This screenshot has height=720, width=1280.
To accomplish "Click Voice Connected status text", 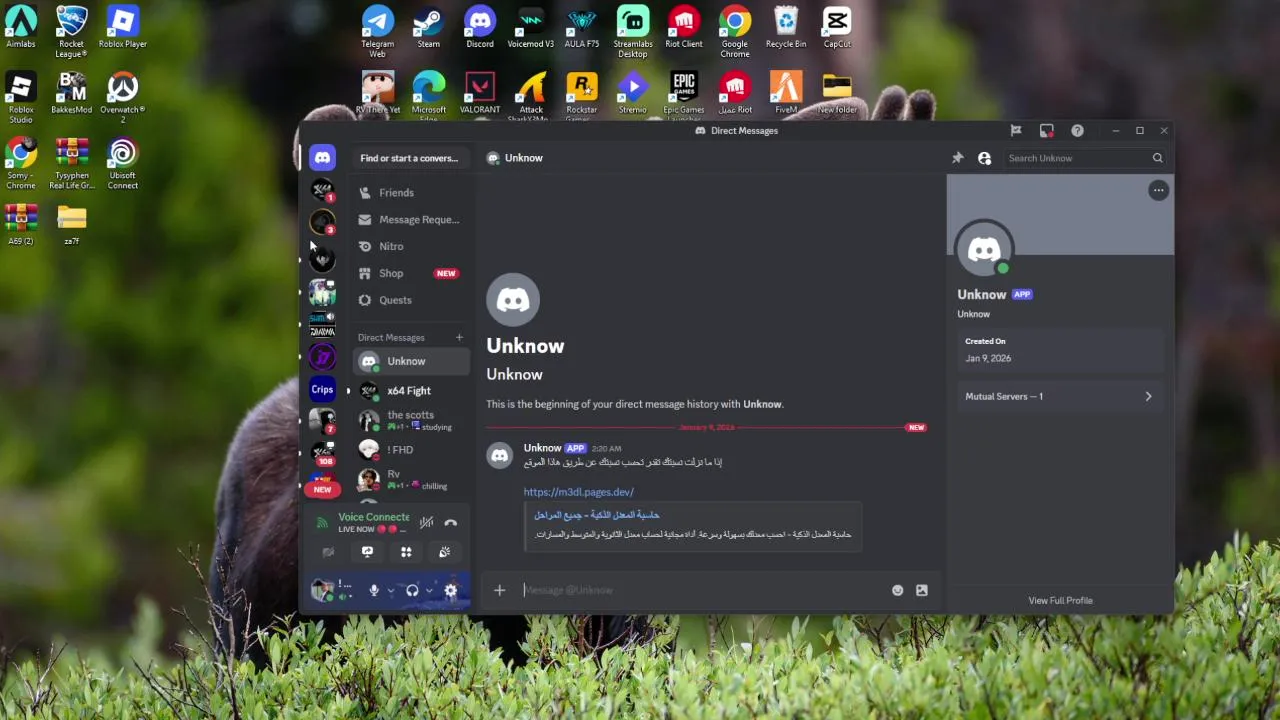I will pos(374,517).
